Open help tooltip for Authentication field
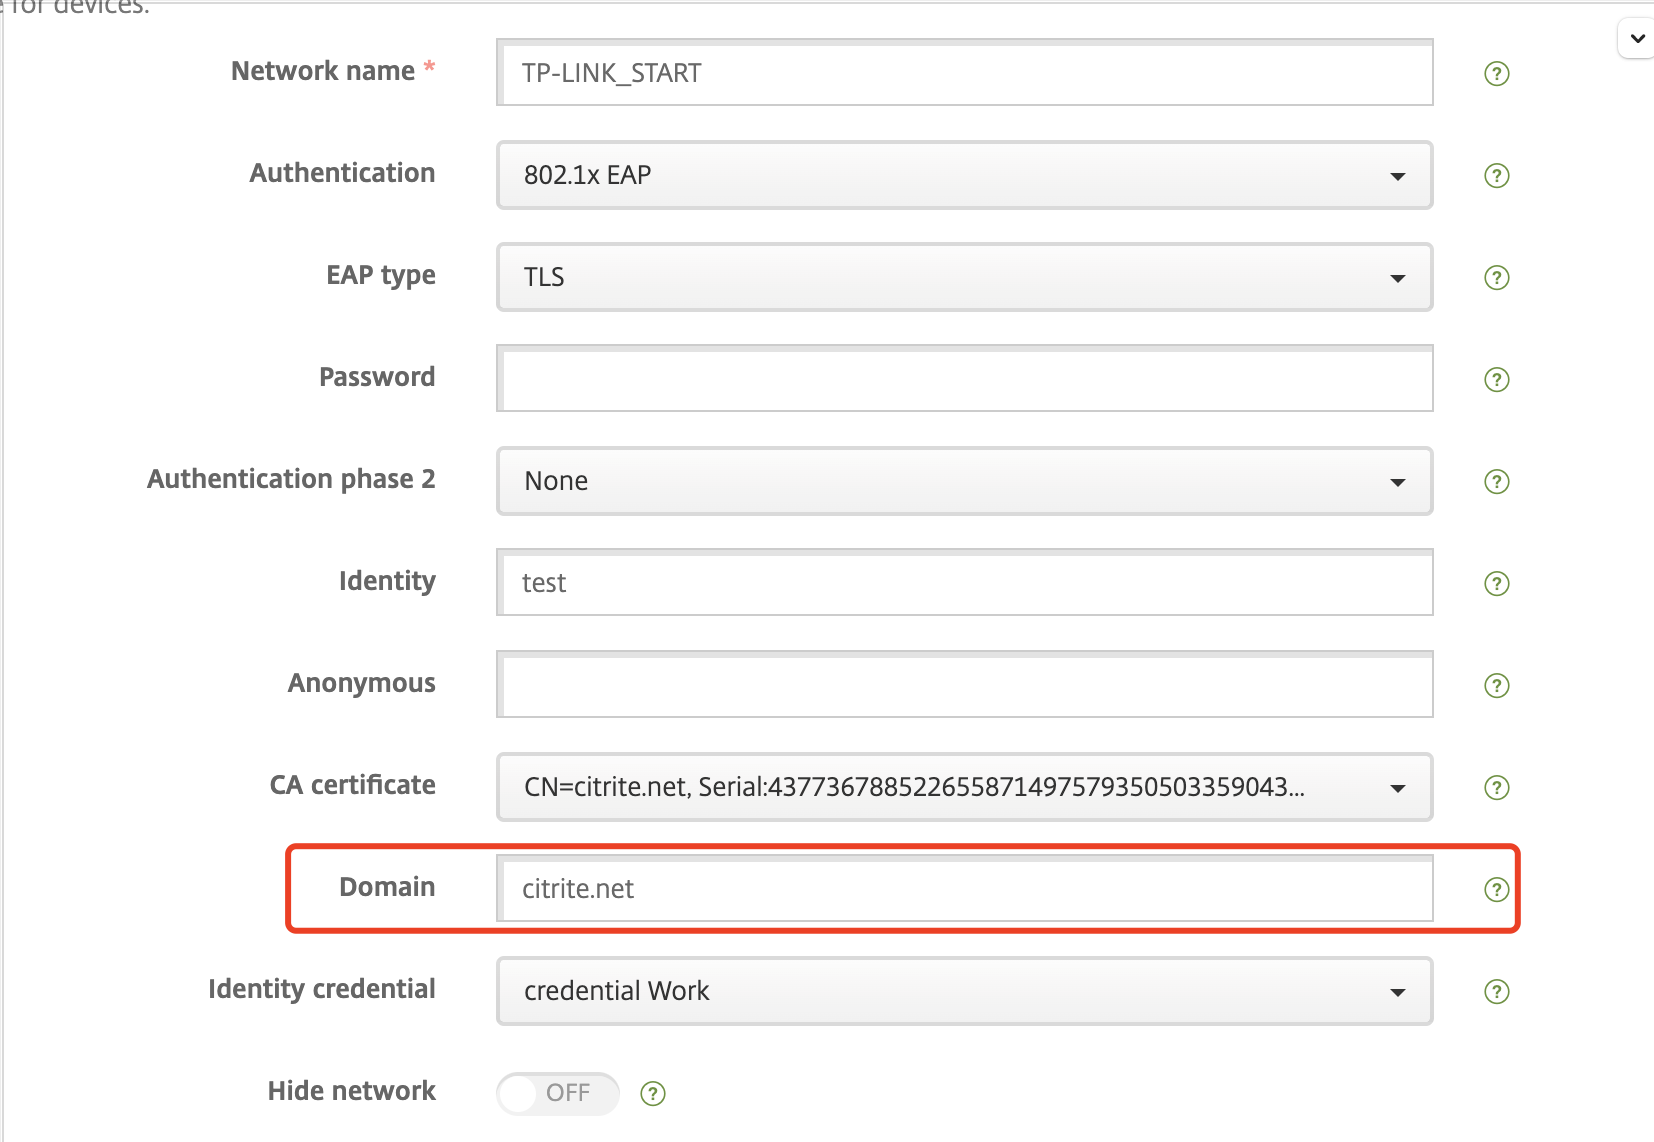The width and height of the screenshot is (1654, 1142). point(1496,176)
